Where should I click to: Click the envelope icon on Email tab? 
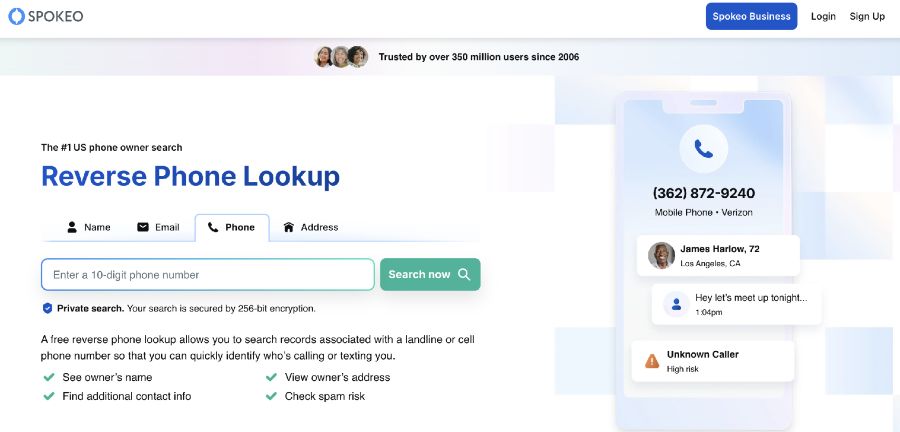click(x=143, y=227)
